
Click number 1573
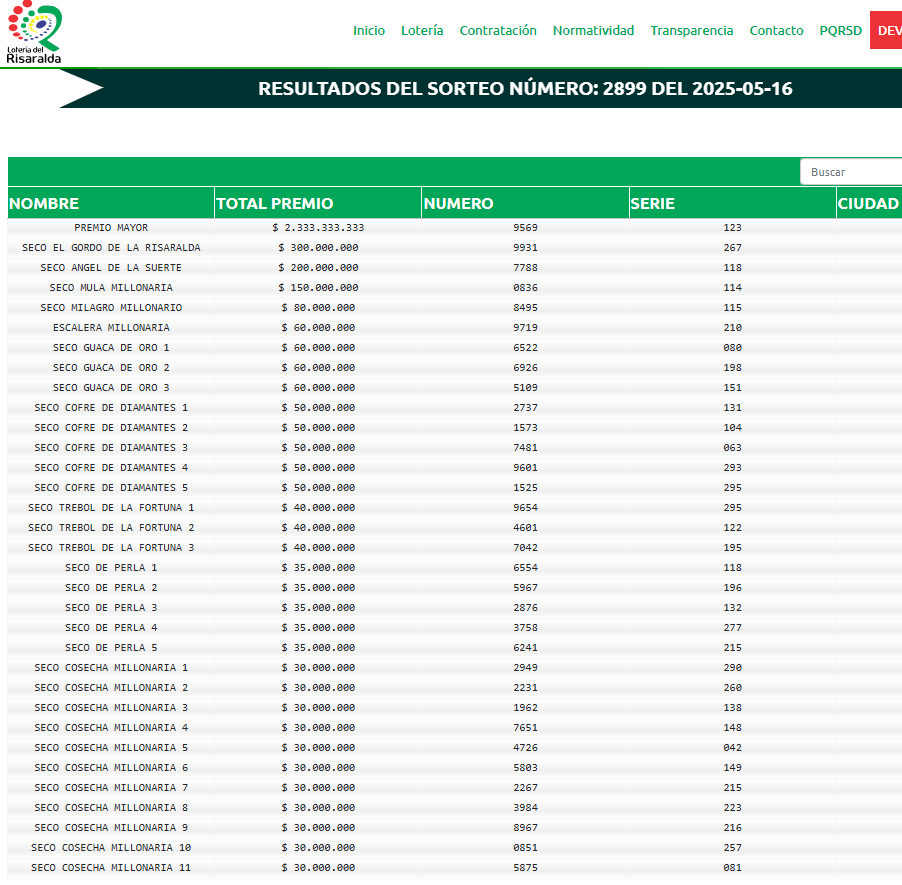coord(525,428)
